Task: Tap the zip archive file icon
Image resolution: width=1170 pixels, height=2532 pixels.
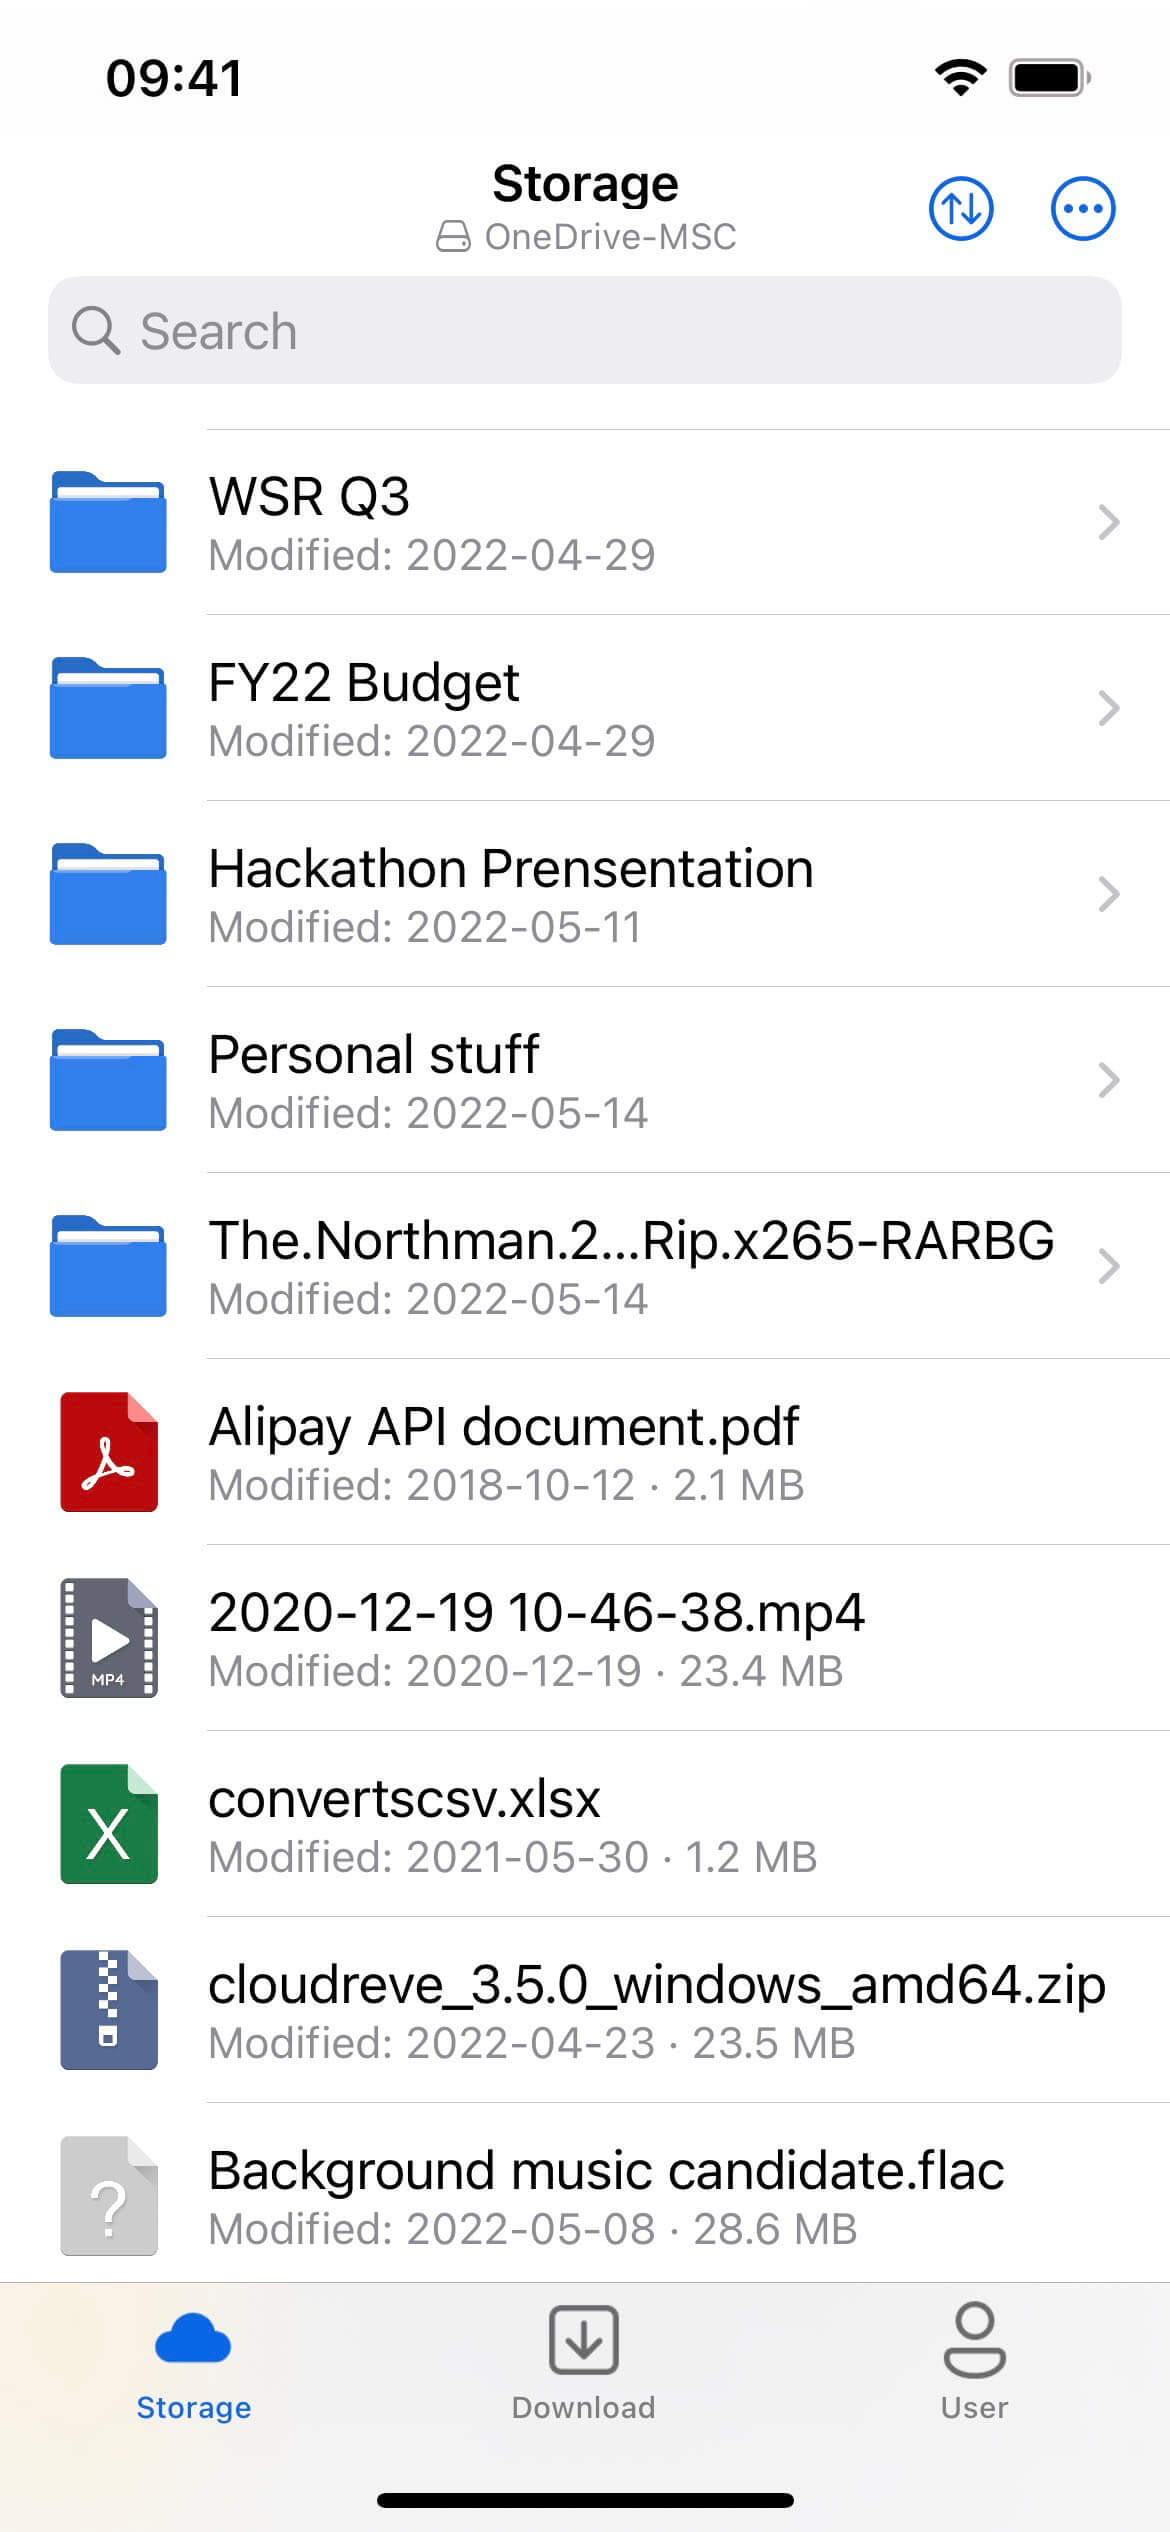Action: (x=109, y=2009)
